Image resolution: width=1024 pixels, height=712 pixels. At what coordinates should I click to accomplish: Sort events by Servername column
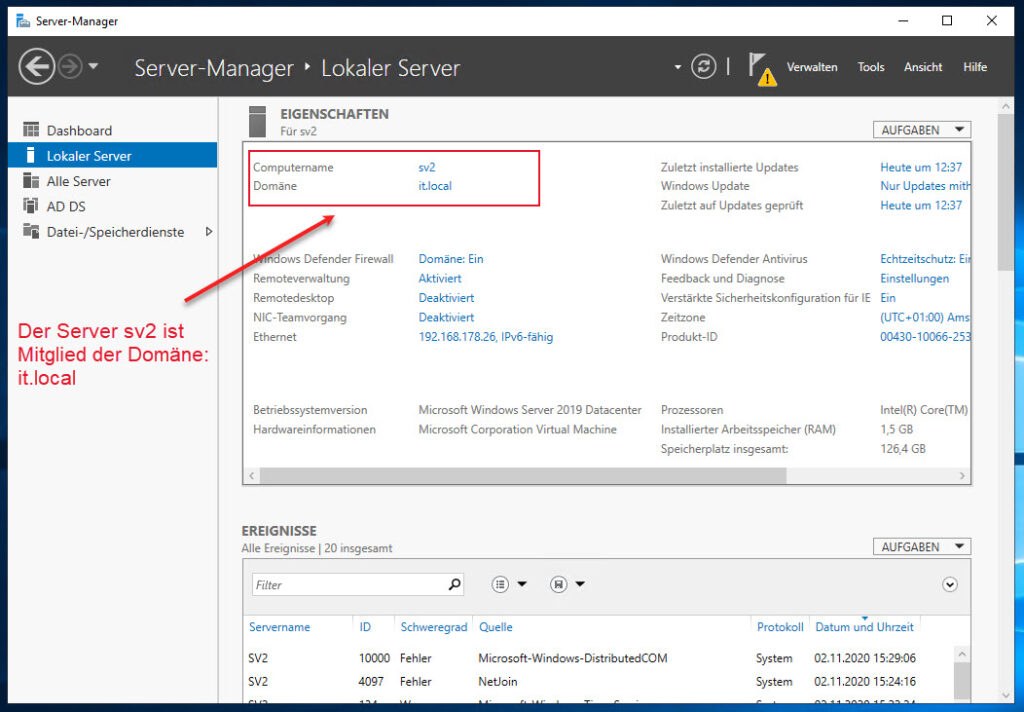click(280, 627)
